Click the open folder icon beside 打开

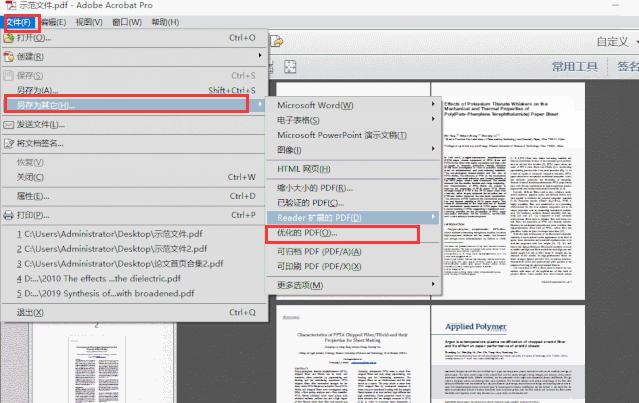9,38
